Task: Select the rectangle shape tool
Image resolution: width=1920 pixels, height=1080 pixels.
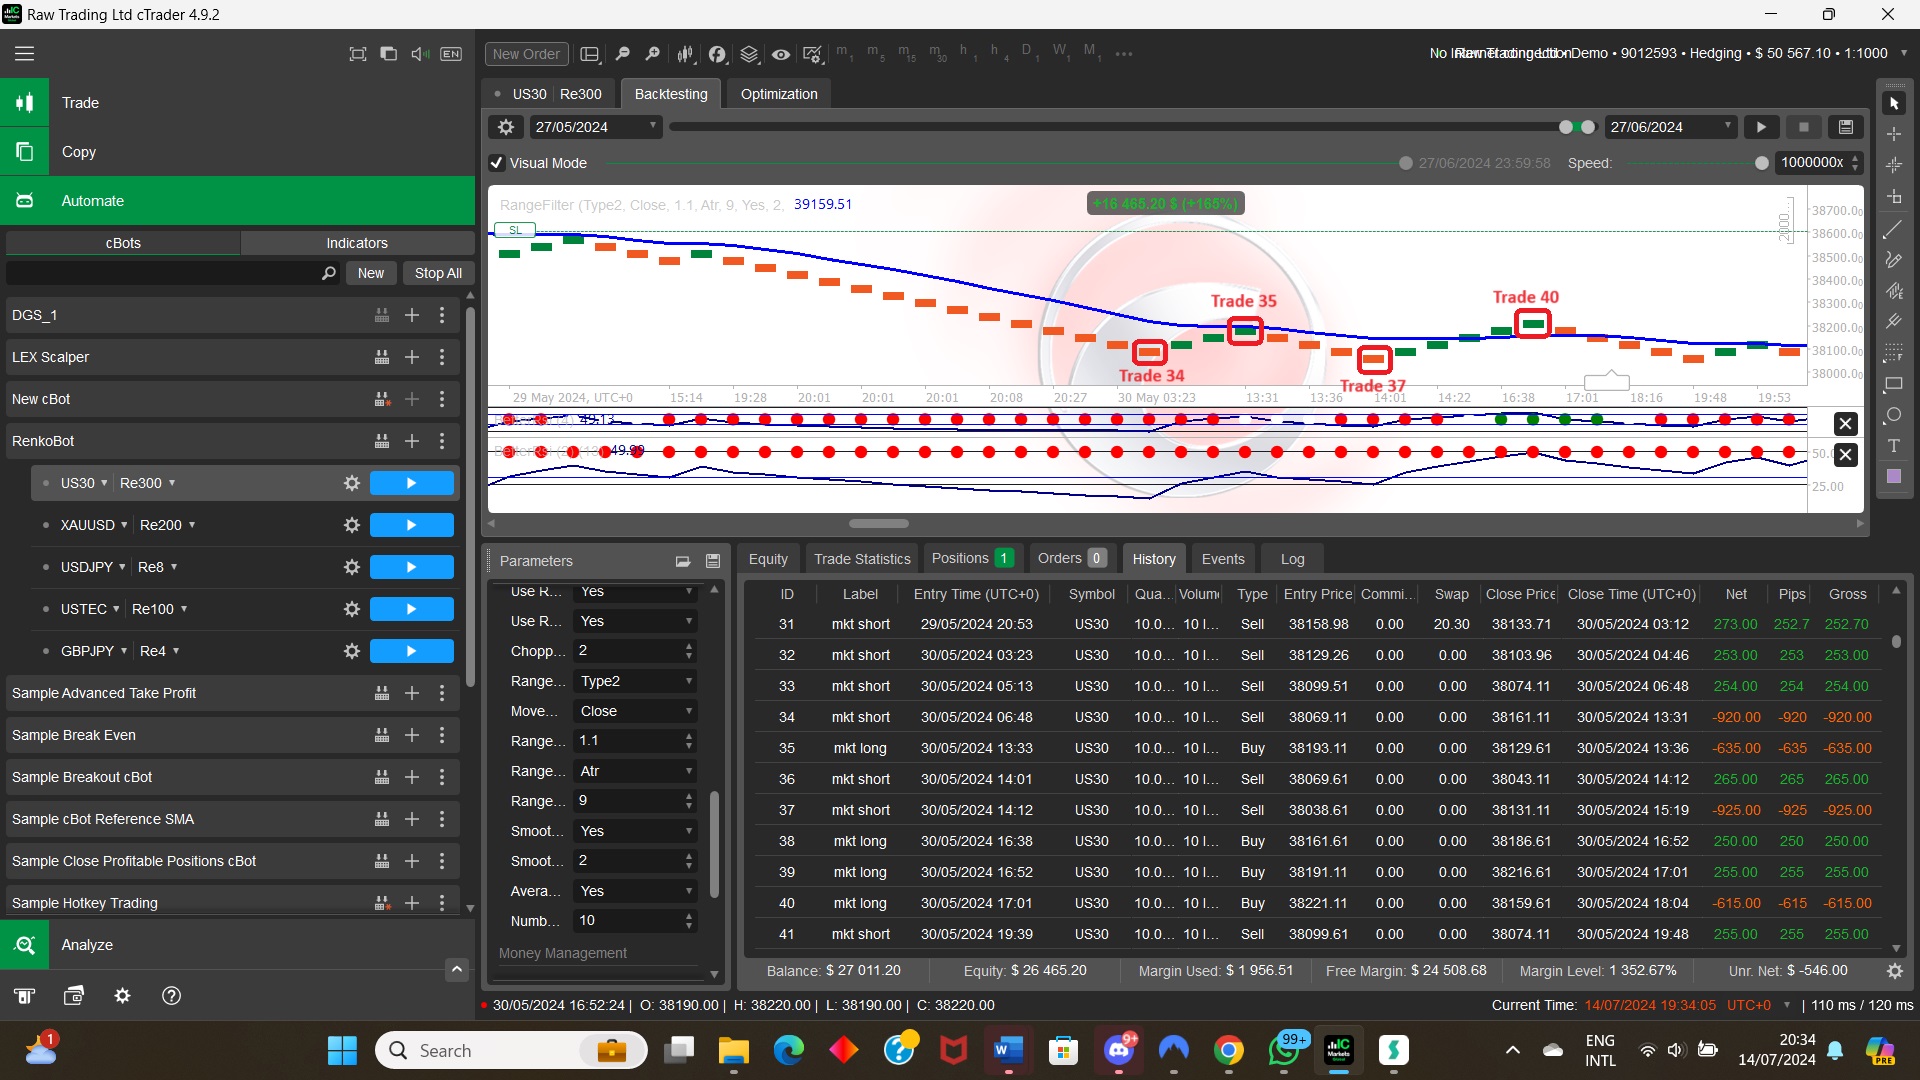Action: (x=1894, y=384)
